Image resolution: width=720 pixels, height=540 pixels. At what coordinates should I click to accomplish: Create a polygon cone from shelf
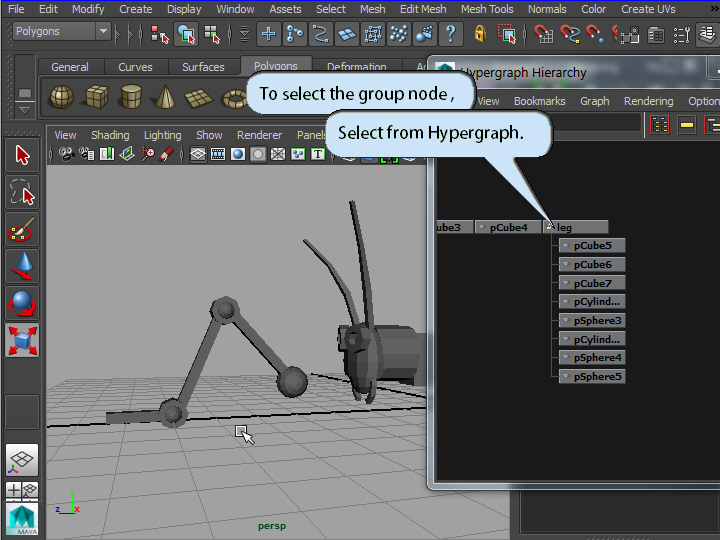pyautogui.click(x=165, y=97)
